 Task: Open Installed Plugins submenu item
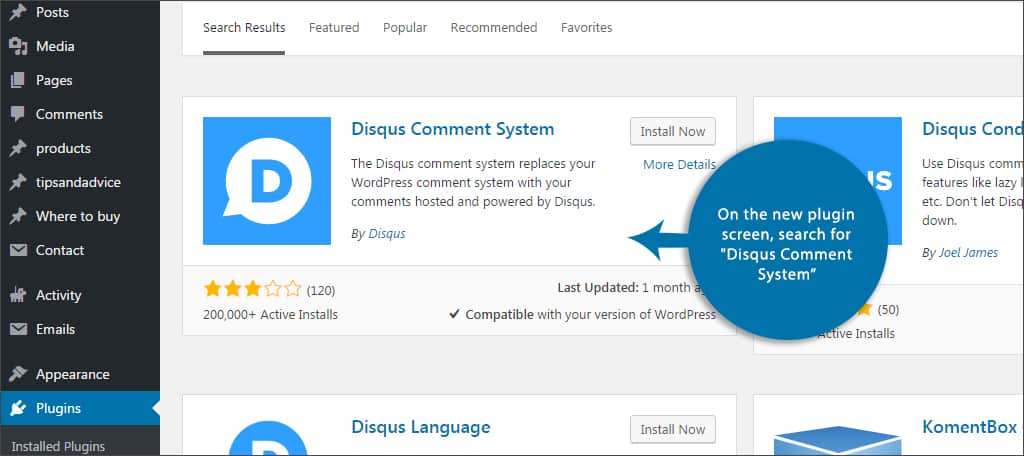tap(58, 447)
